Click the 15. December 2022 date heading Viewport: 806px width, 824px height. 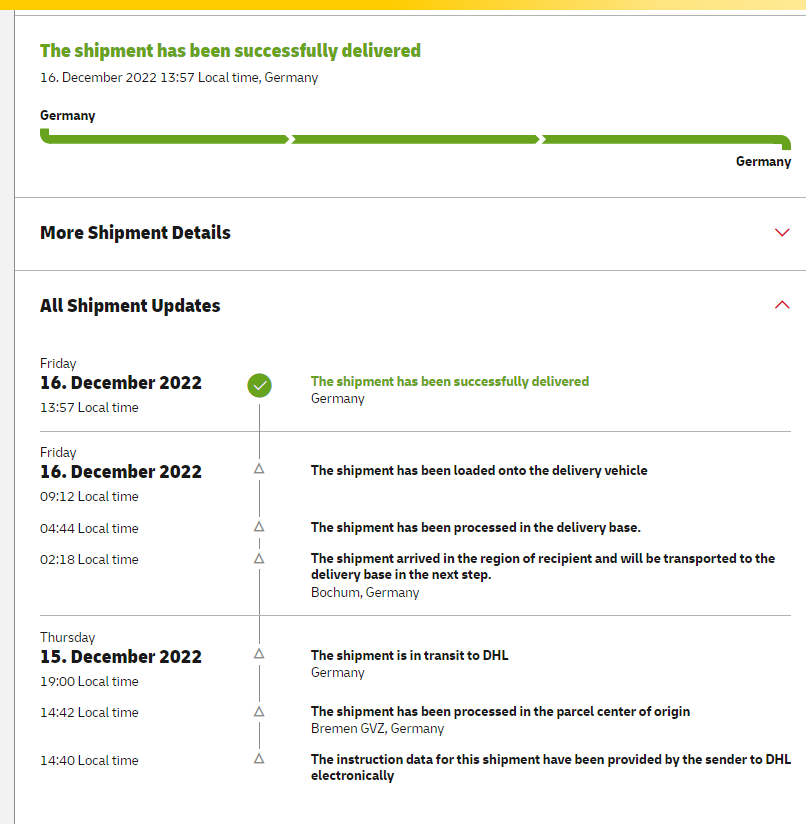(x=121, y=657)
